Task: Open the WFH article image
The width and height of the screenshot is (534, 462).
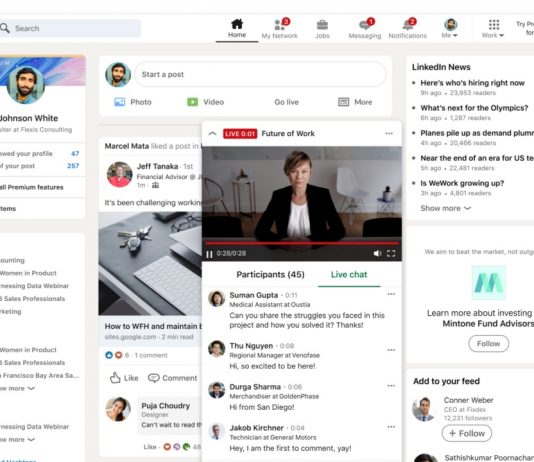Action: click(150, 264)
